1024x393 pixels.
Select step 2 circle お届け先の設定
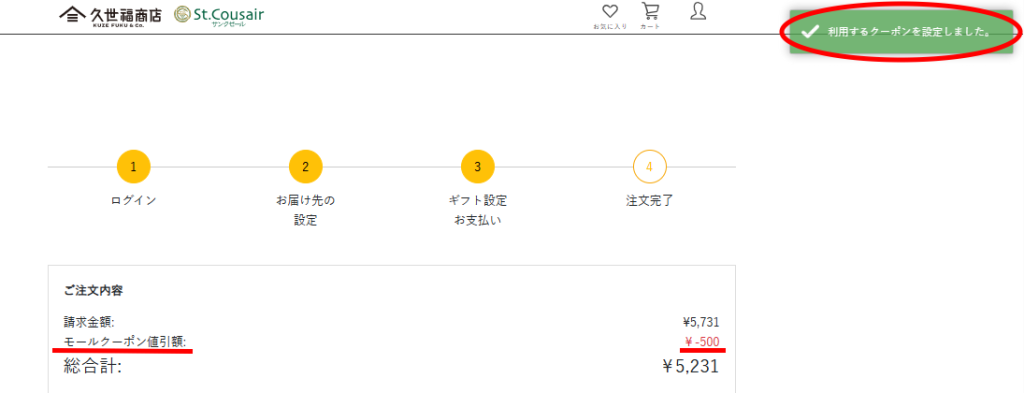[x=305, y=166]
